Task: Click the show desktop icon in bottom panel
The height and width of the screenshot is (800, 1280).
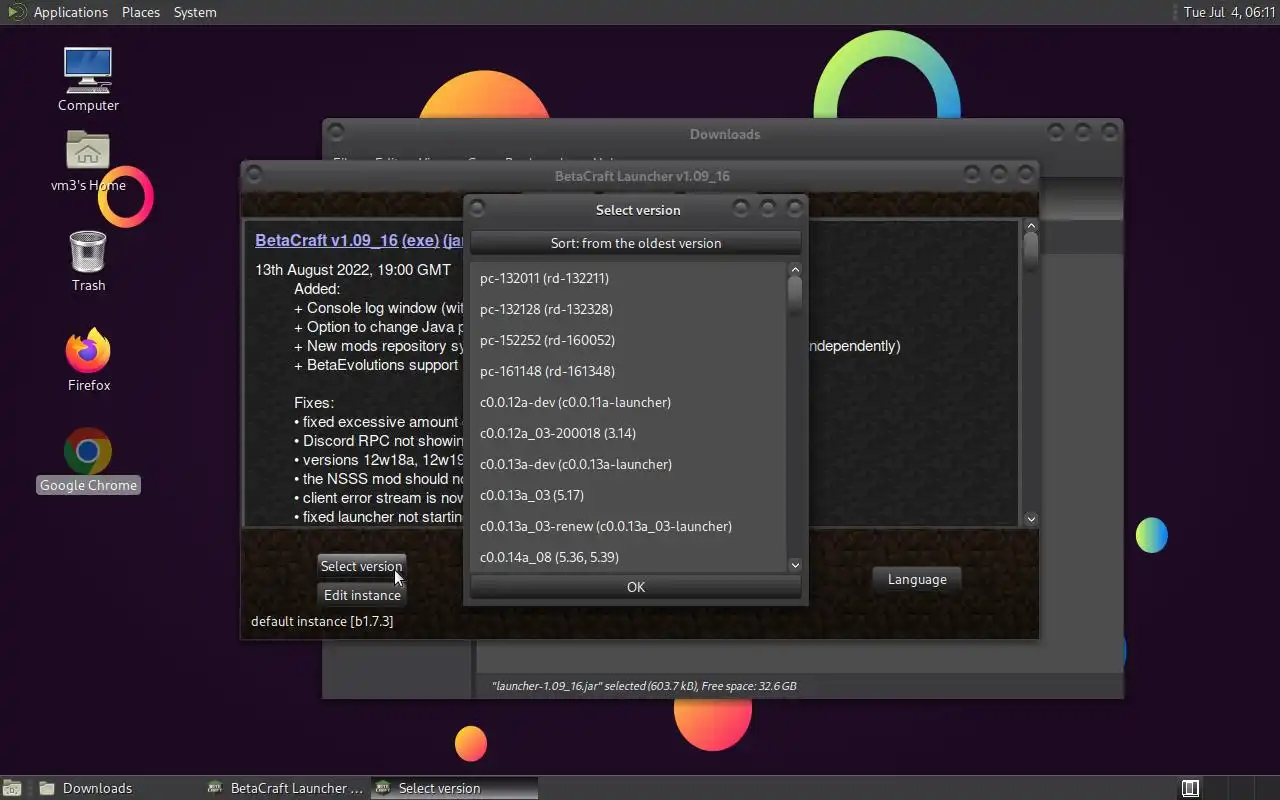Action: coord(12,788)
